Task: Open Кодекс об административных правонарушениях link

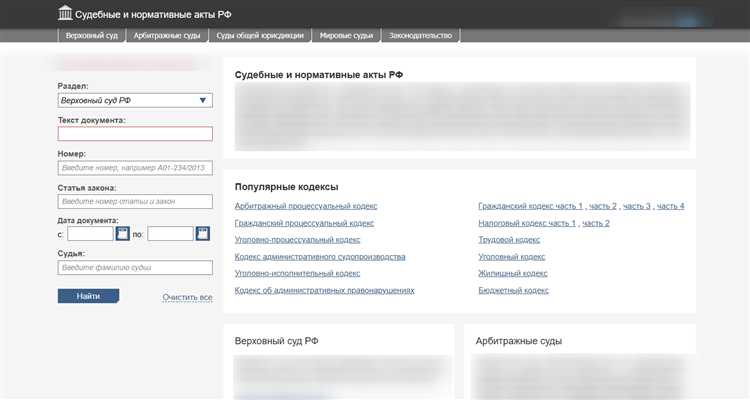Action: [x=324, y=290]
